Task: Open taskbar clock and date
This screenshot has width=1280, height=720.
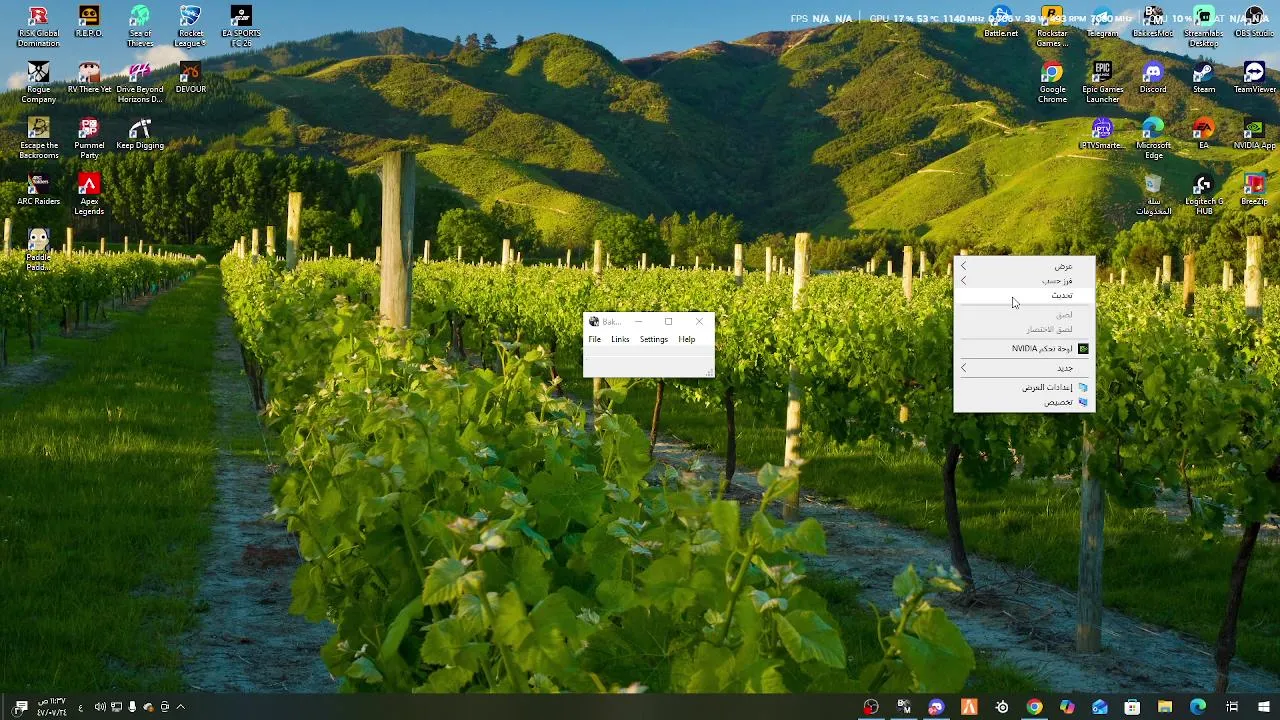Action: pos(51,707)
